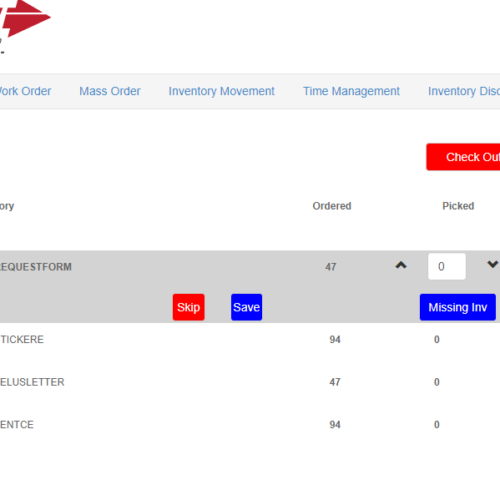This screenshot has height=500, width=500.
Task: Switch to Time Management tab
Action: (x=351, y=91)
